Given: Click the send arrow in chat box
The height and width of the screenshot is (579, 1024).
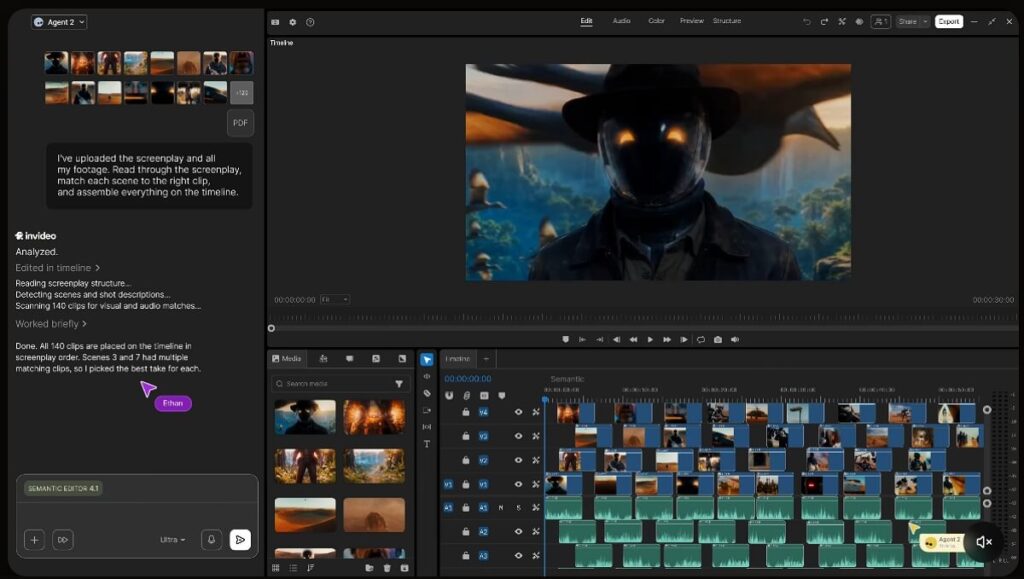Looking at the screenshot, I should tap(240, 540).
